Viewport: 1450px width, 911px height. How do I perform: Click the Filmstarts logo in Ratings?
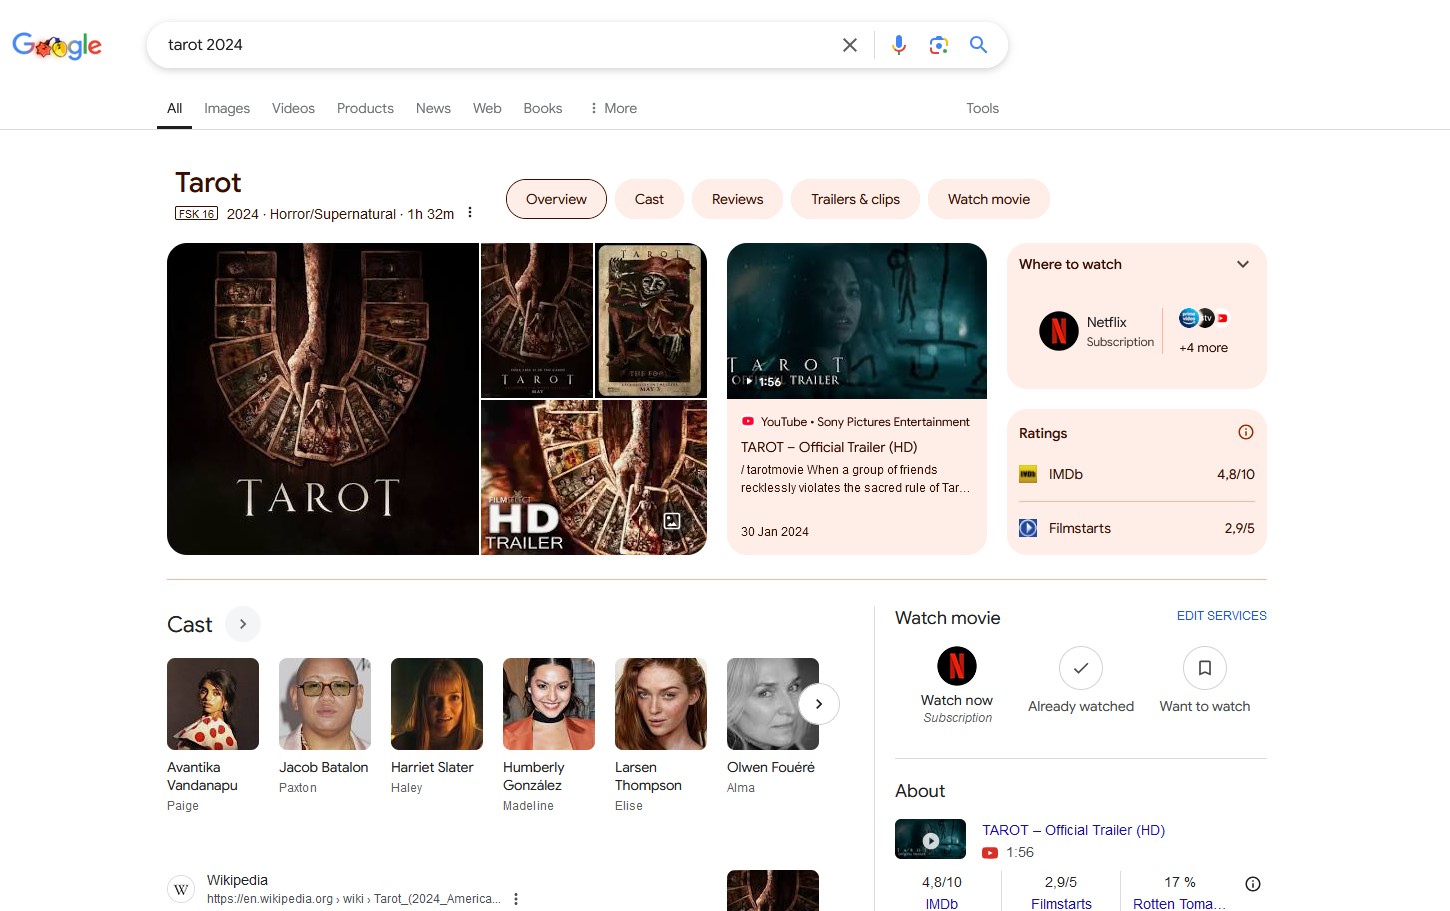(x=1028, y=528)
